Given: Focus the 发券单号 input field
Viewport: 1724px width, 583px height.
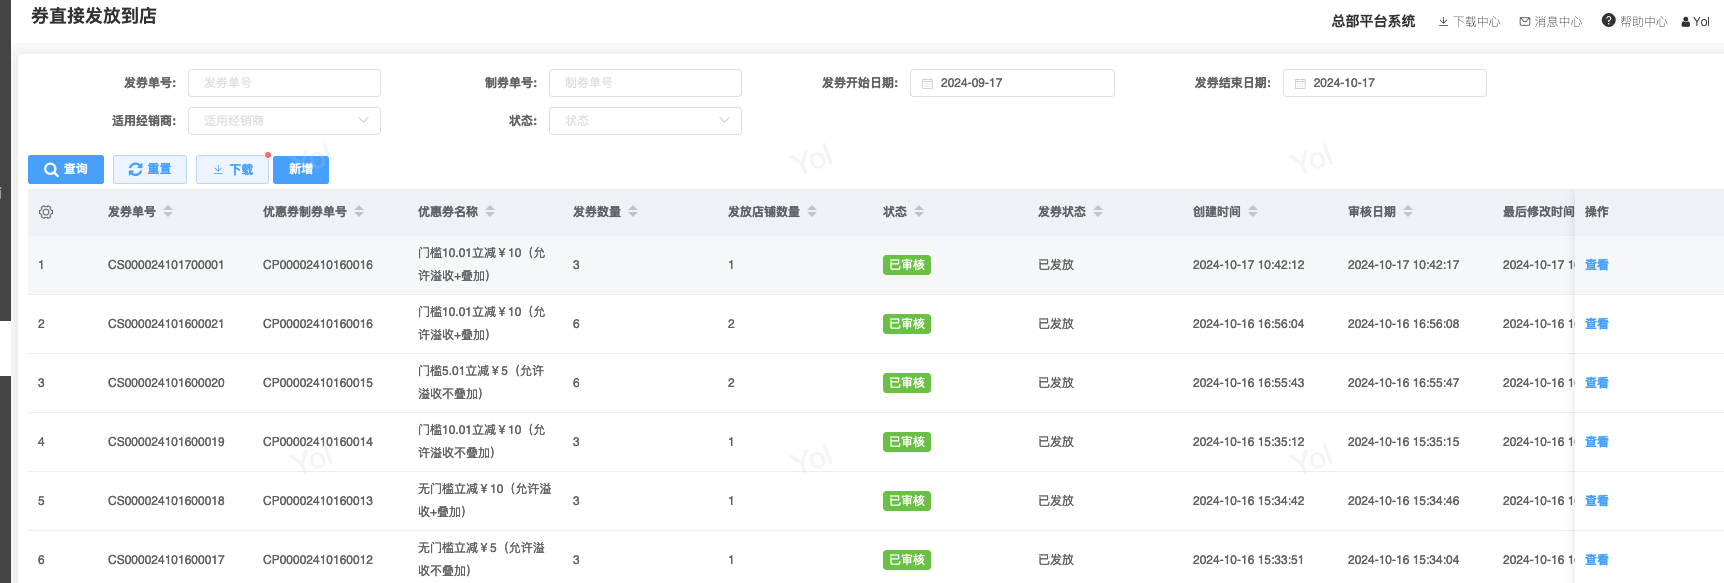Looking at the screenshot, I should coord(284,83).
